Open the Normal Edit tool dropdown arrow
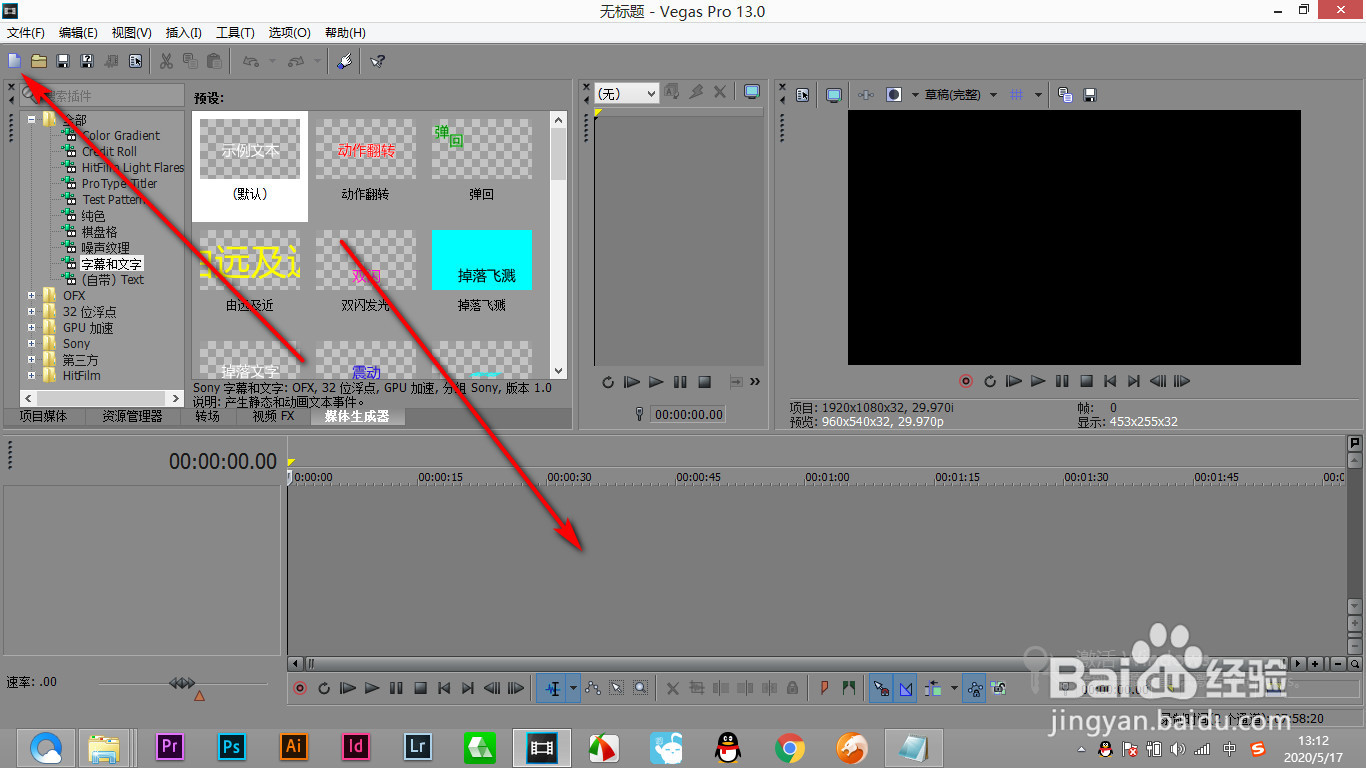 [x=573, y=688]
